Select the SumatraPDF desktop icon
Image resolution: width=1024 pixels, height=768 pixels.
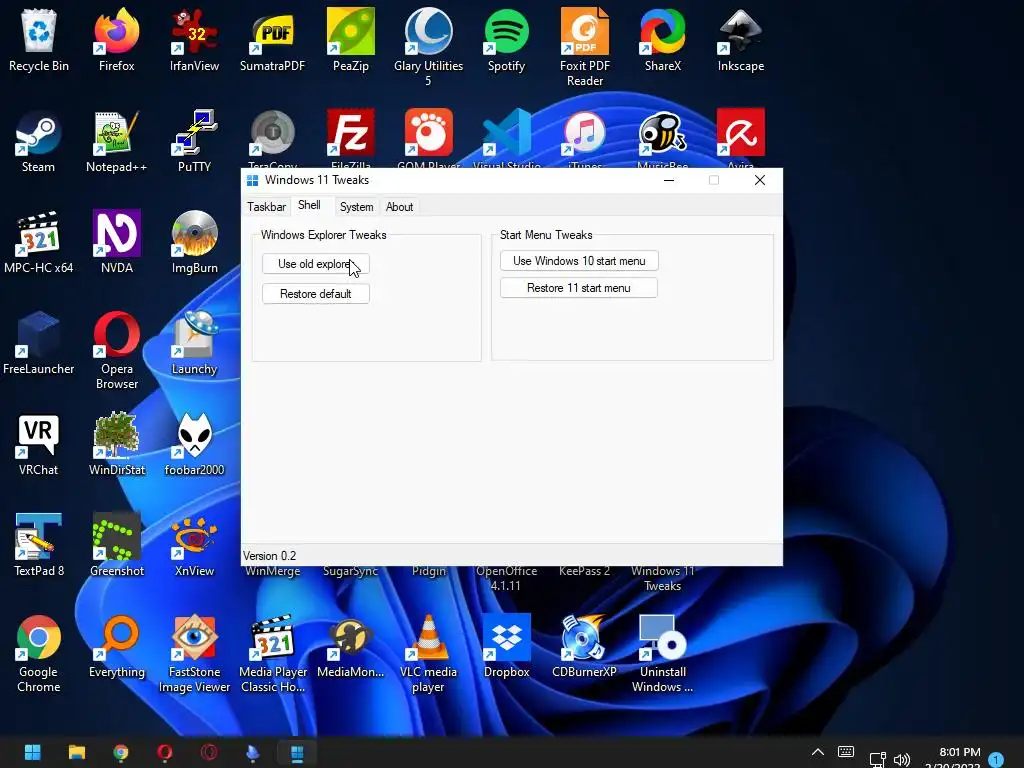coord(272,40)
